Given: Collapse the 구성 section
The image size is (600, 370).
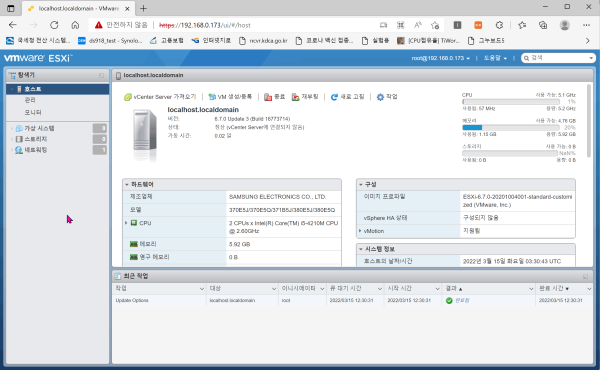Looking at the screenshot, I should (360, 184).
